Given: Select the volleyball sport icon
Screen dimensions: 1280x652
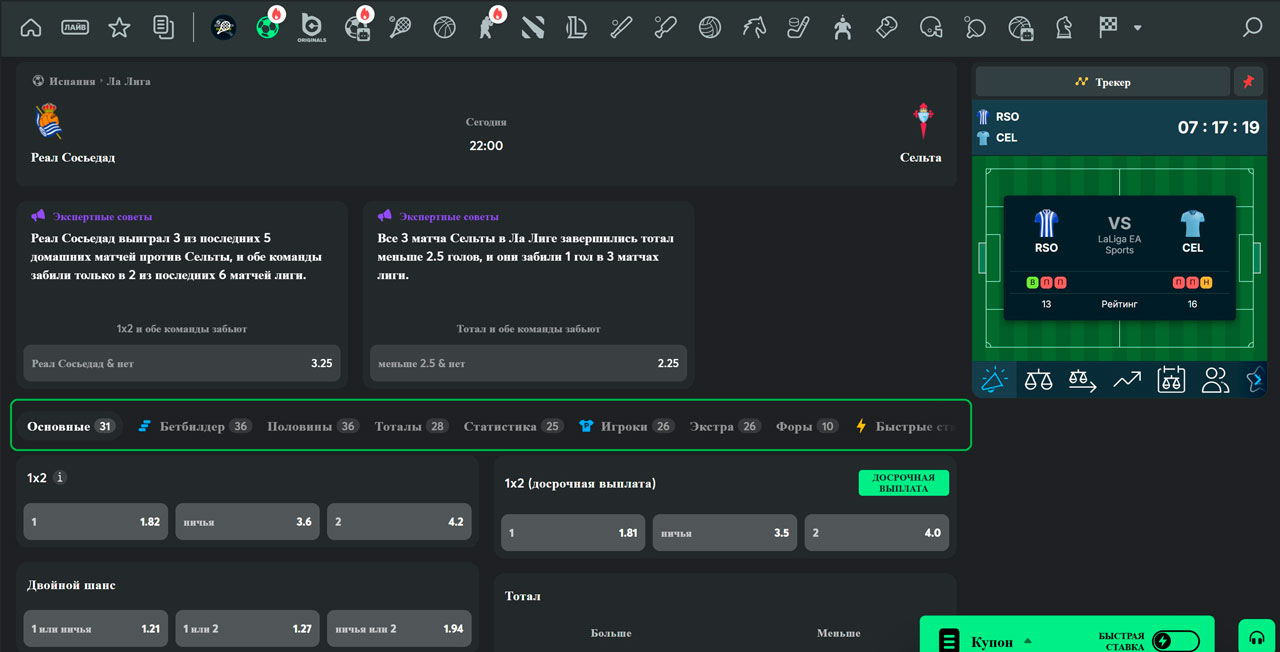Looking at the screenshot, I should click(x=710, y=28).
